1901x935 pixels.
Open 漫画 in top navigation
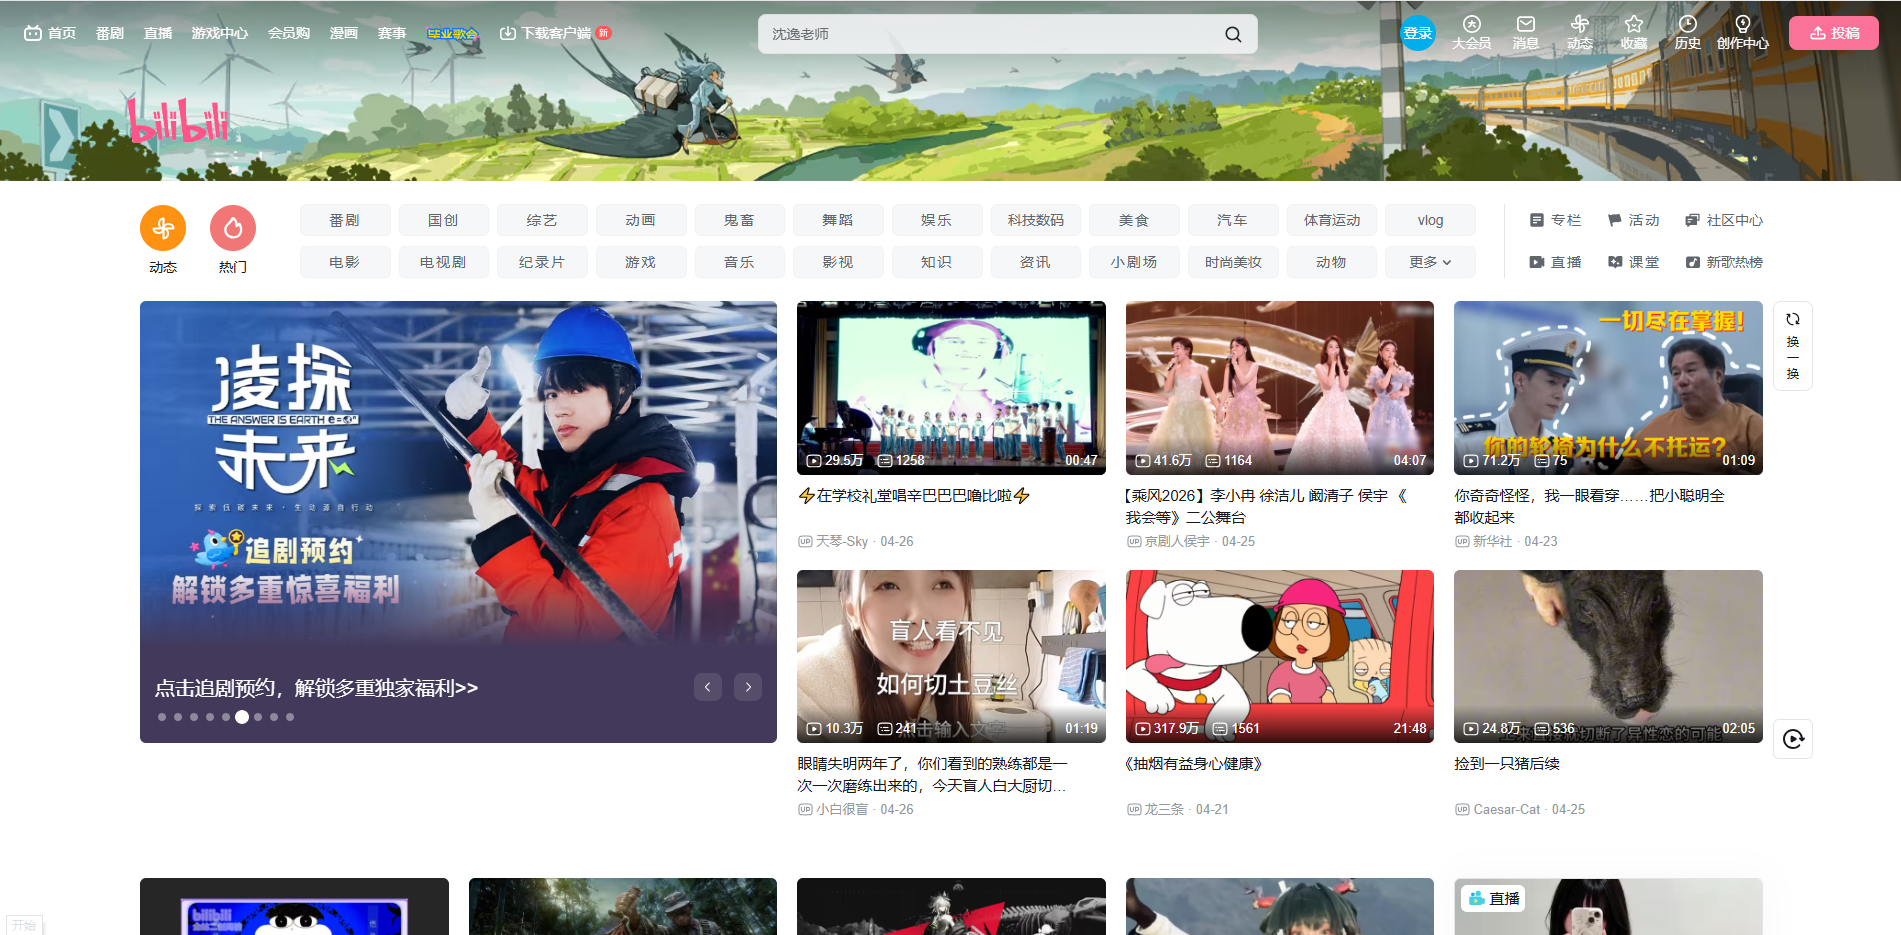point(344,33)
